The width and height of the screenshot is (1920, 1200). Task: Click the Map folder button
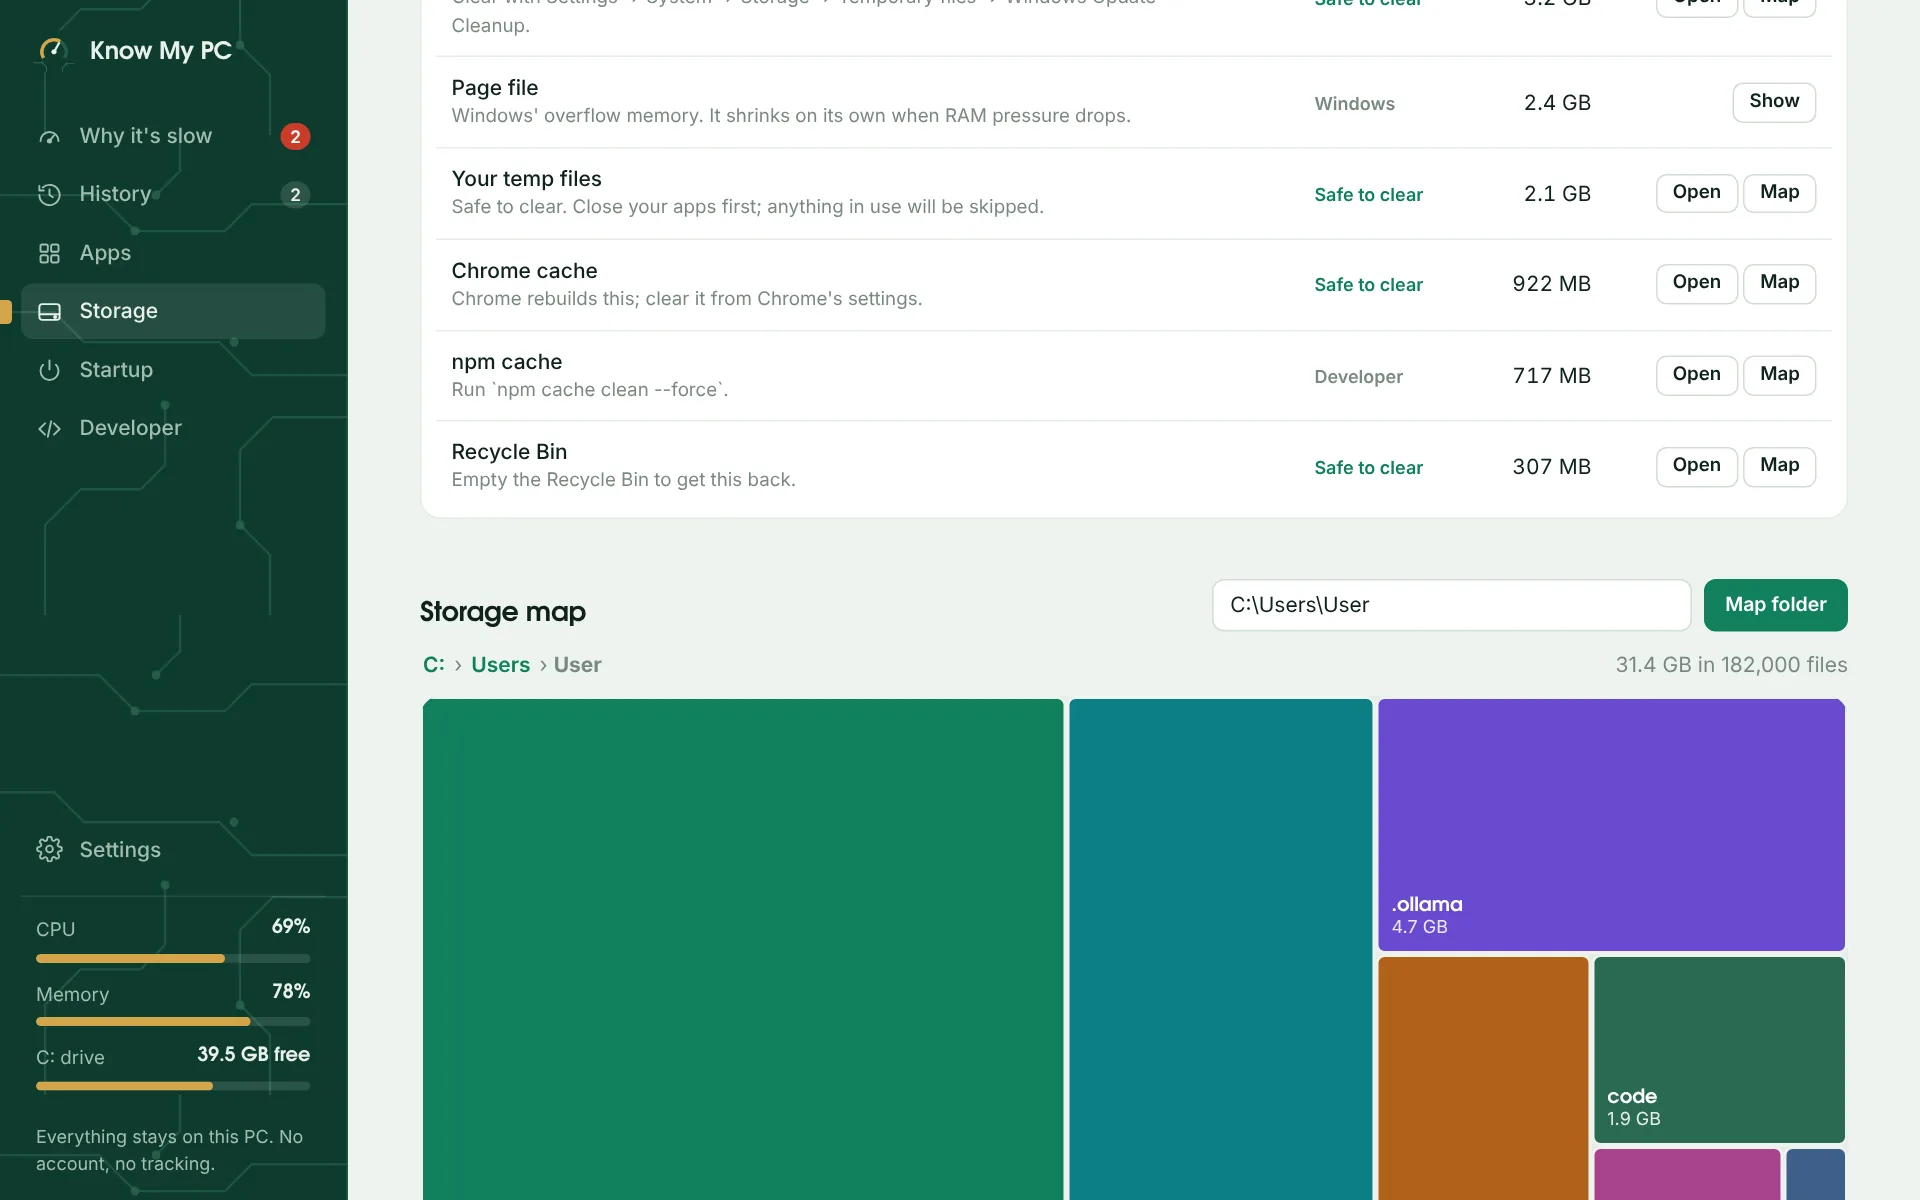coord(1776,605)
